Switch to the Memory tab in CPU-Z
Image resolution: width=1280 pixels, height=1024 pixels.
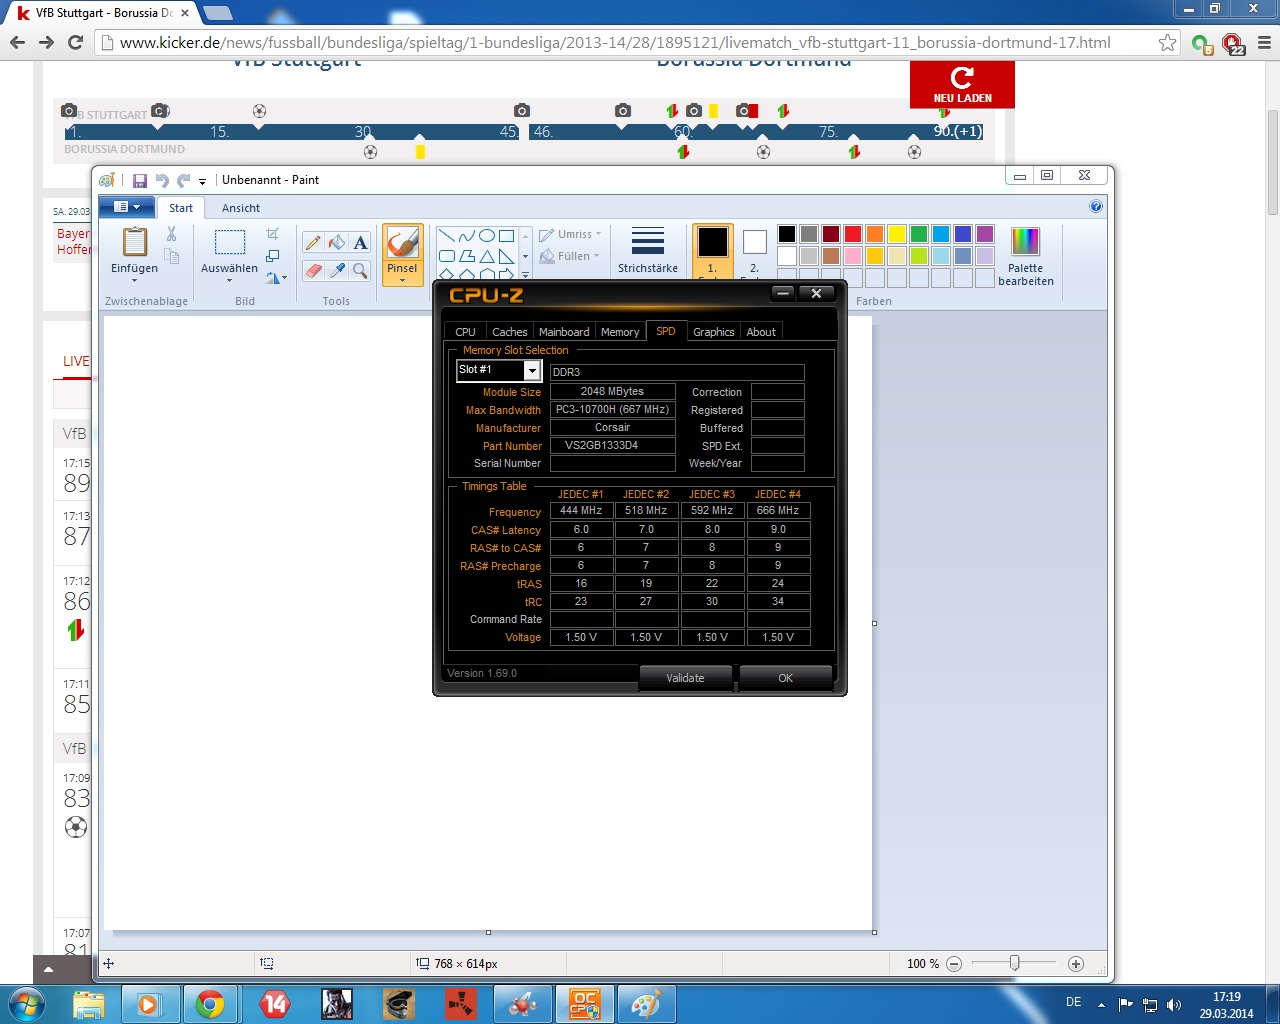[x=620, y=332]
